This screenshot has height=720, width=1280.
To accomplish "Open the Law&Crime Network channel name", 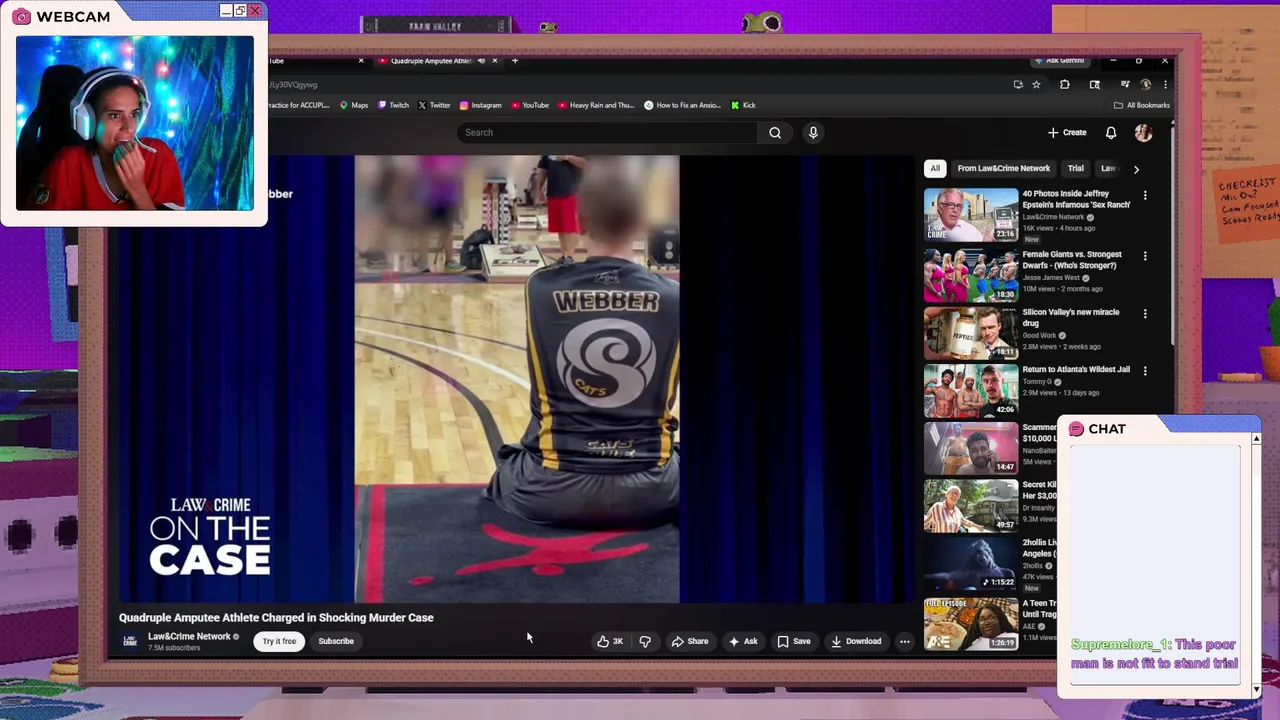I will coord(189,636).
